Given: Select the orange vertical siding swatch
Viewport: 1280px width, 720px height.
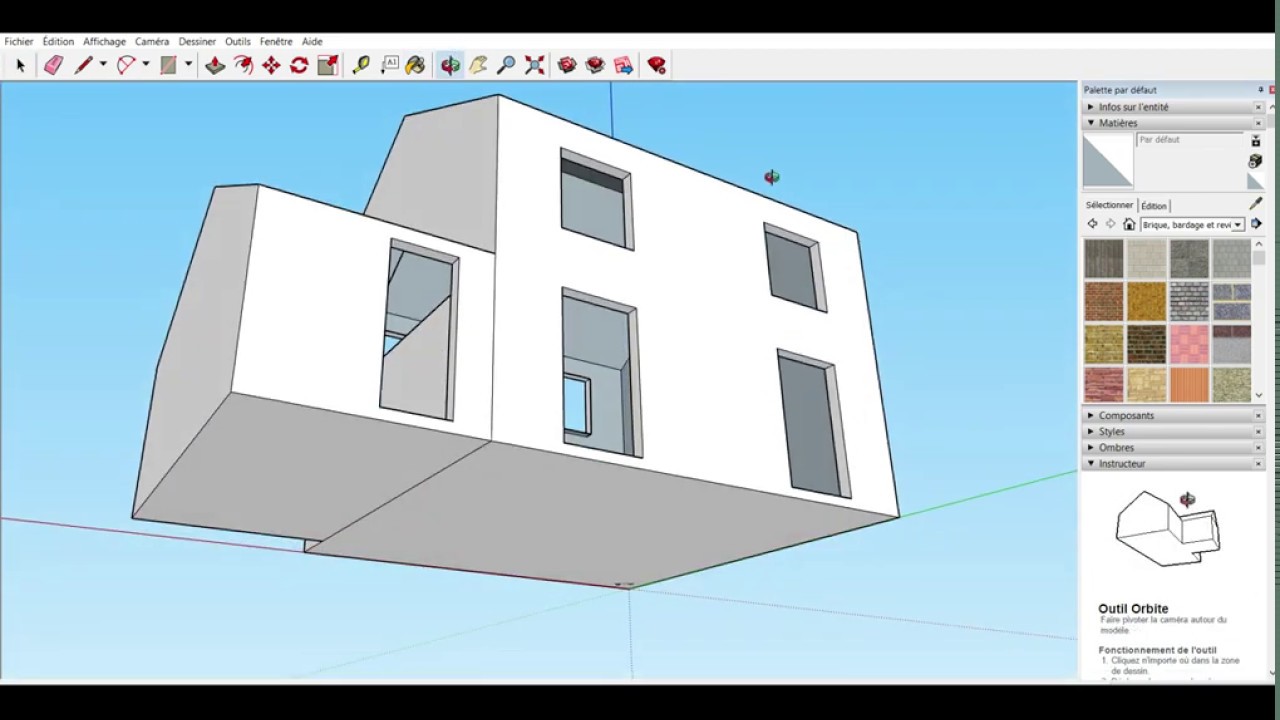Looking at the screenshot, I should 1189,385.
